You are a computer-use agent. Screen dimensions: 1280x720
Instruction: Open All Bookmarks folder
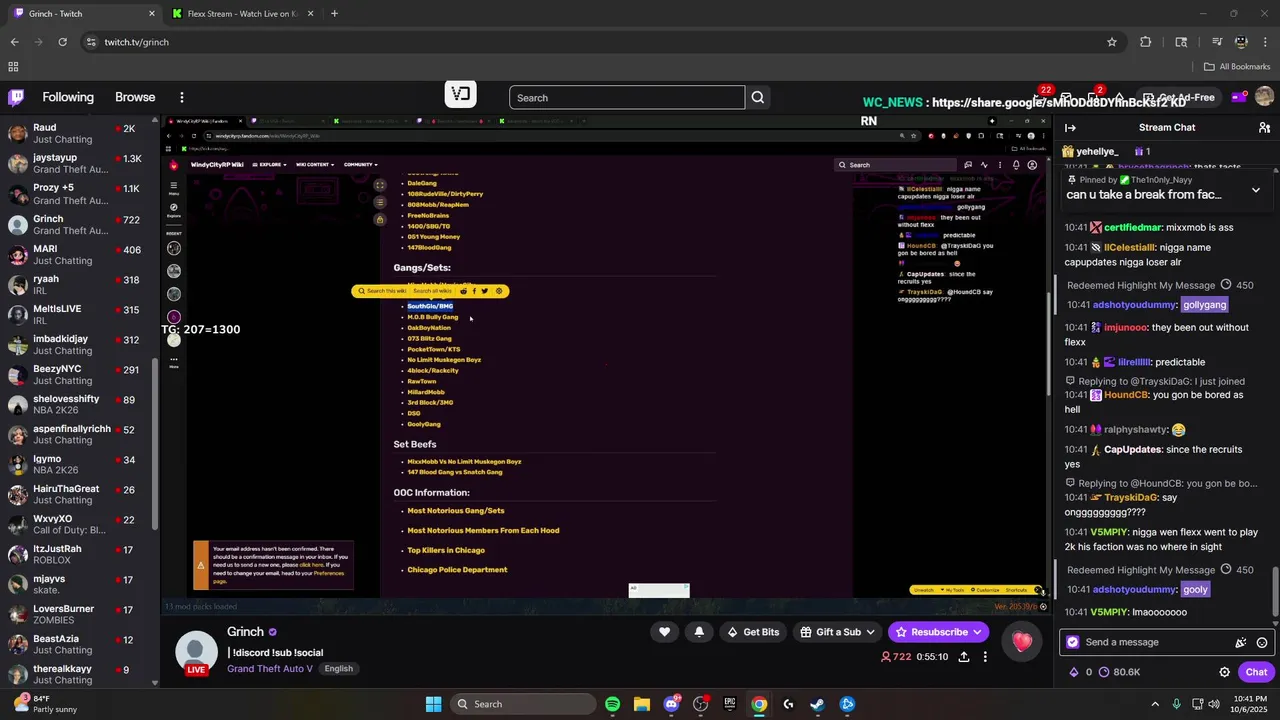coord(1237,67)
